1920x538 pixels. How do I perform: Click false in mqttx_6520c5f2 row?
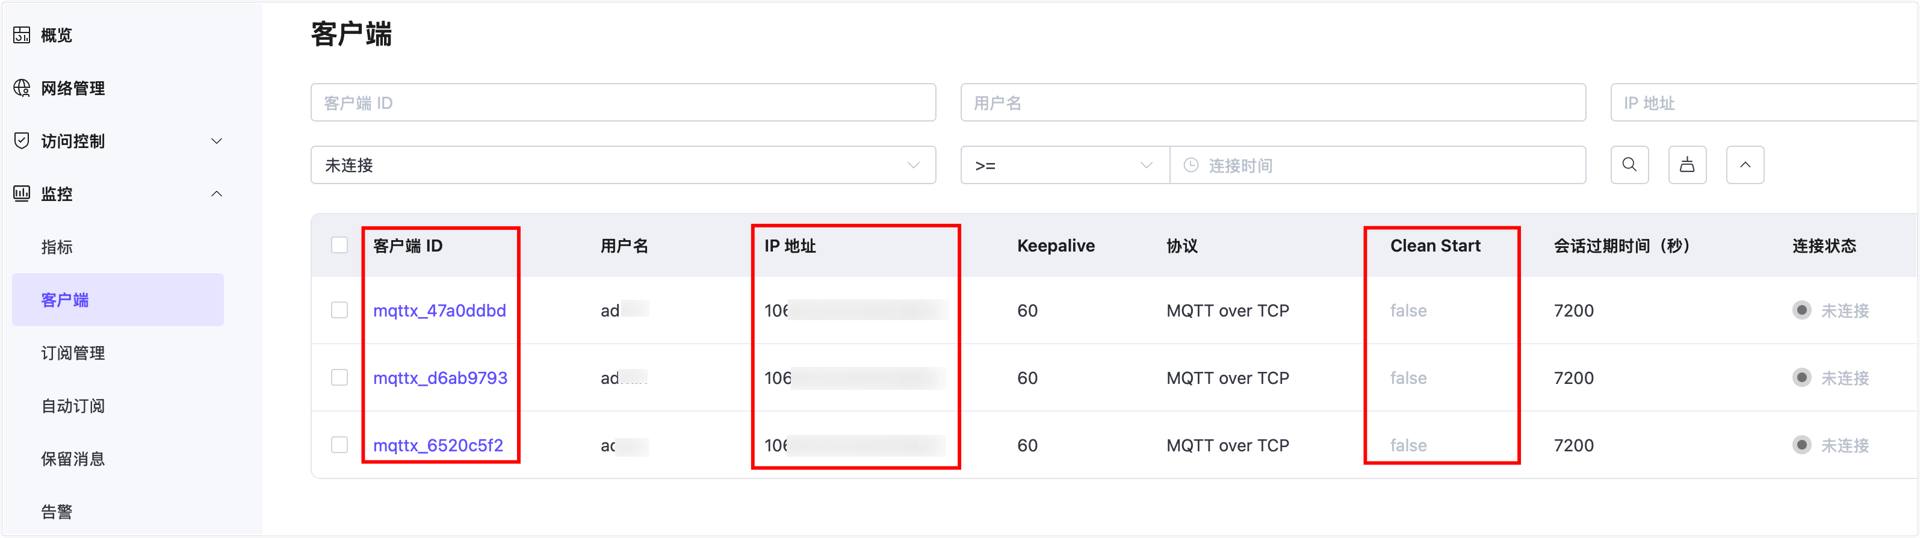pos(1408,445)
